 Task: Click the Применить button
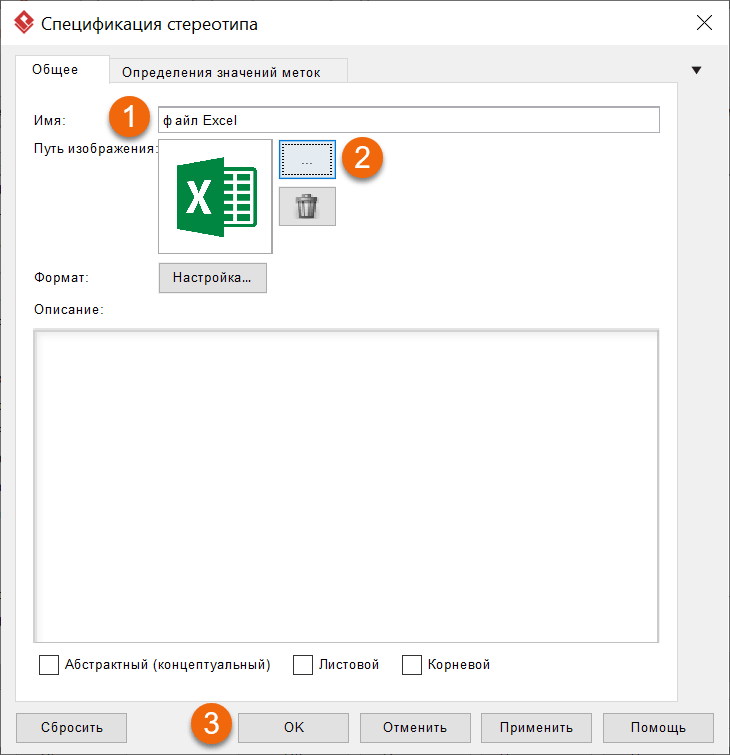[x=537, y=727]
